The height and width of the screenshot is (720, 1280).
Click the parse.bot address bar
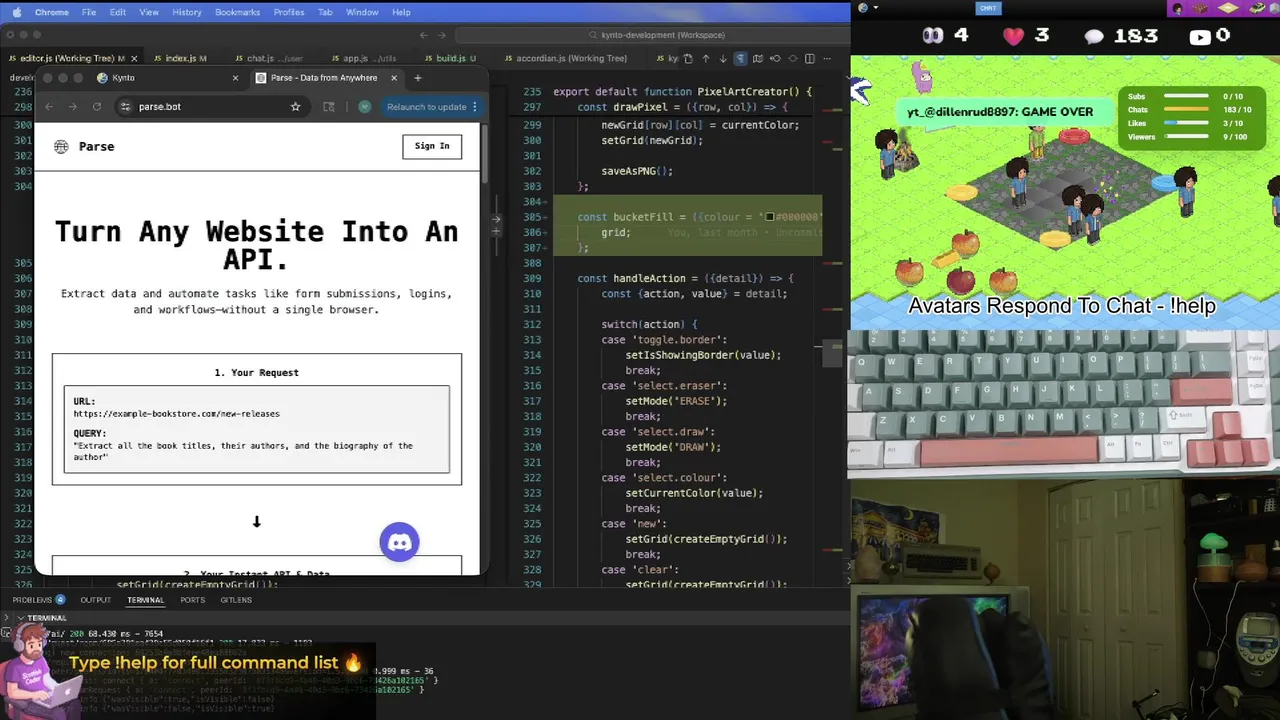(x=212, y=107)
